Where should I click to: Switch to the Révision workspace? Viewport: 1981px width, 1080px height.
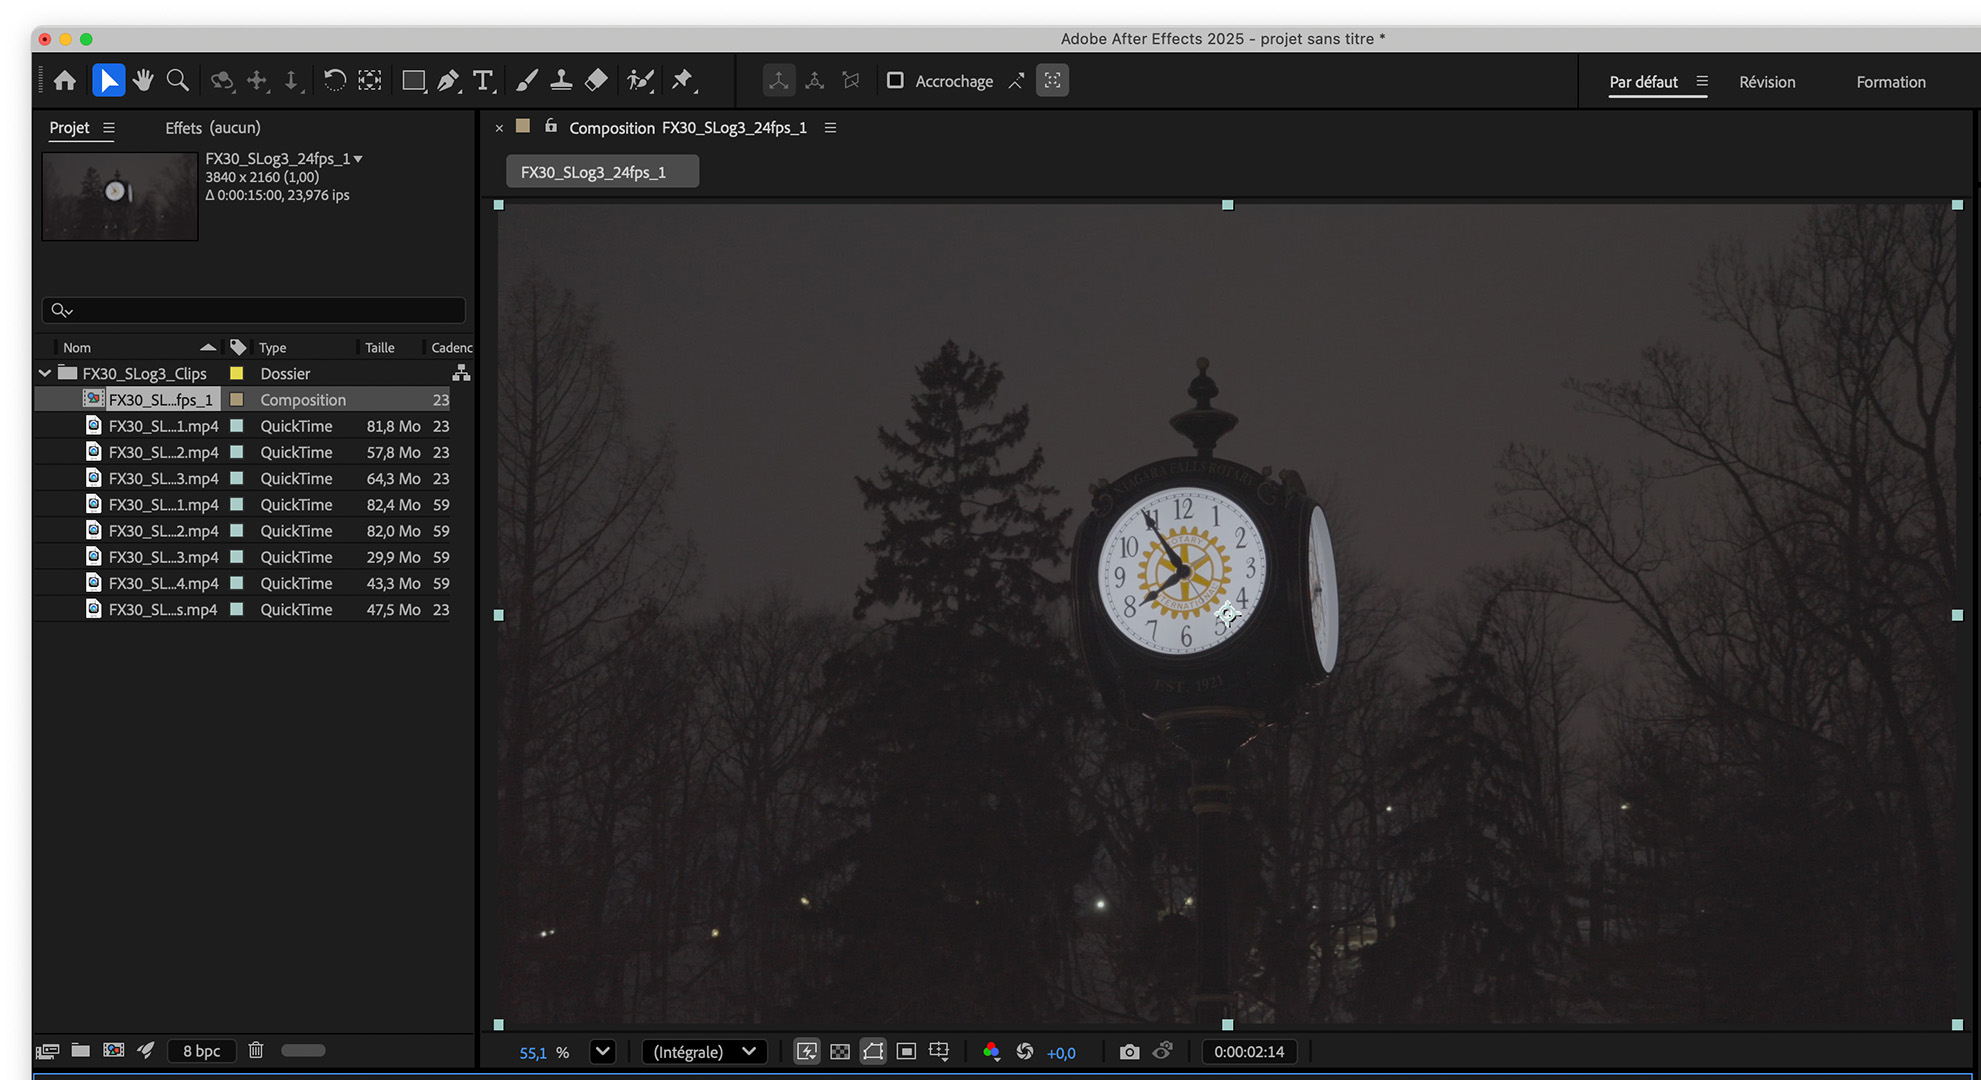tap(1766, 82)
